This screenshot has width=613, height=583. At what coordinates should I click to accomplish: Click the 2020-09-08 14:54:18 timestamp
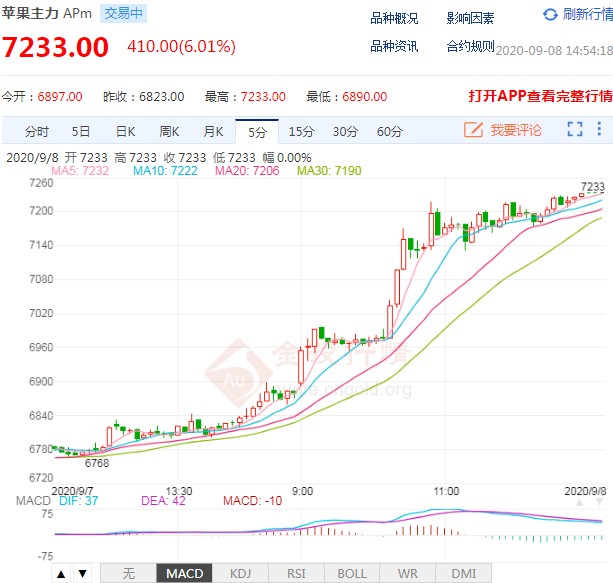tap(554, 51)
